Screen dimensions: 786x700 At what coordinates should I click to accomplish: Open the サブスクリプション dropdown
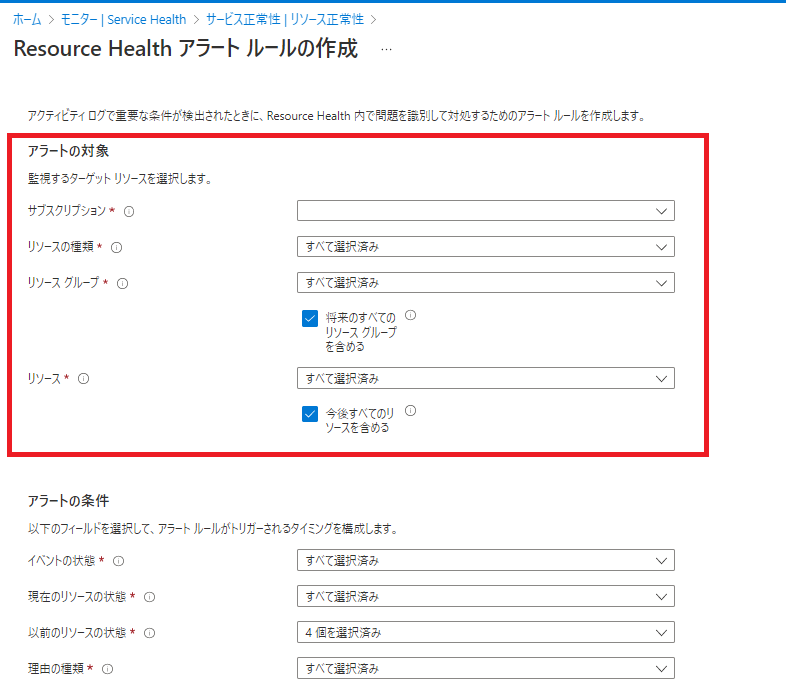tap(486, 211)
